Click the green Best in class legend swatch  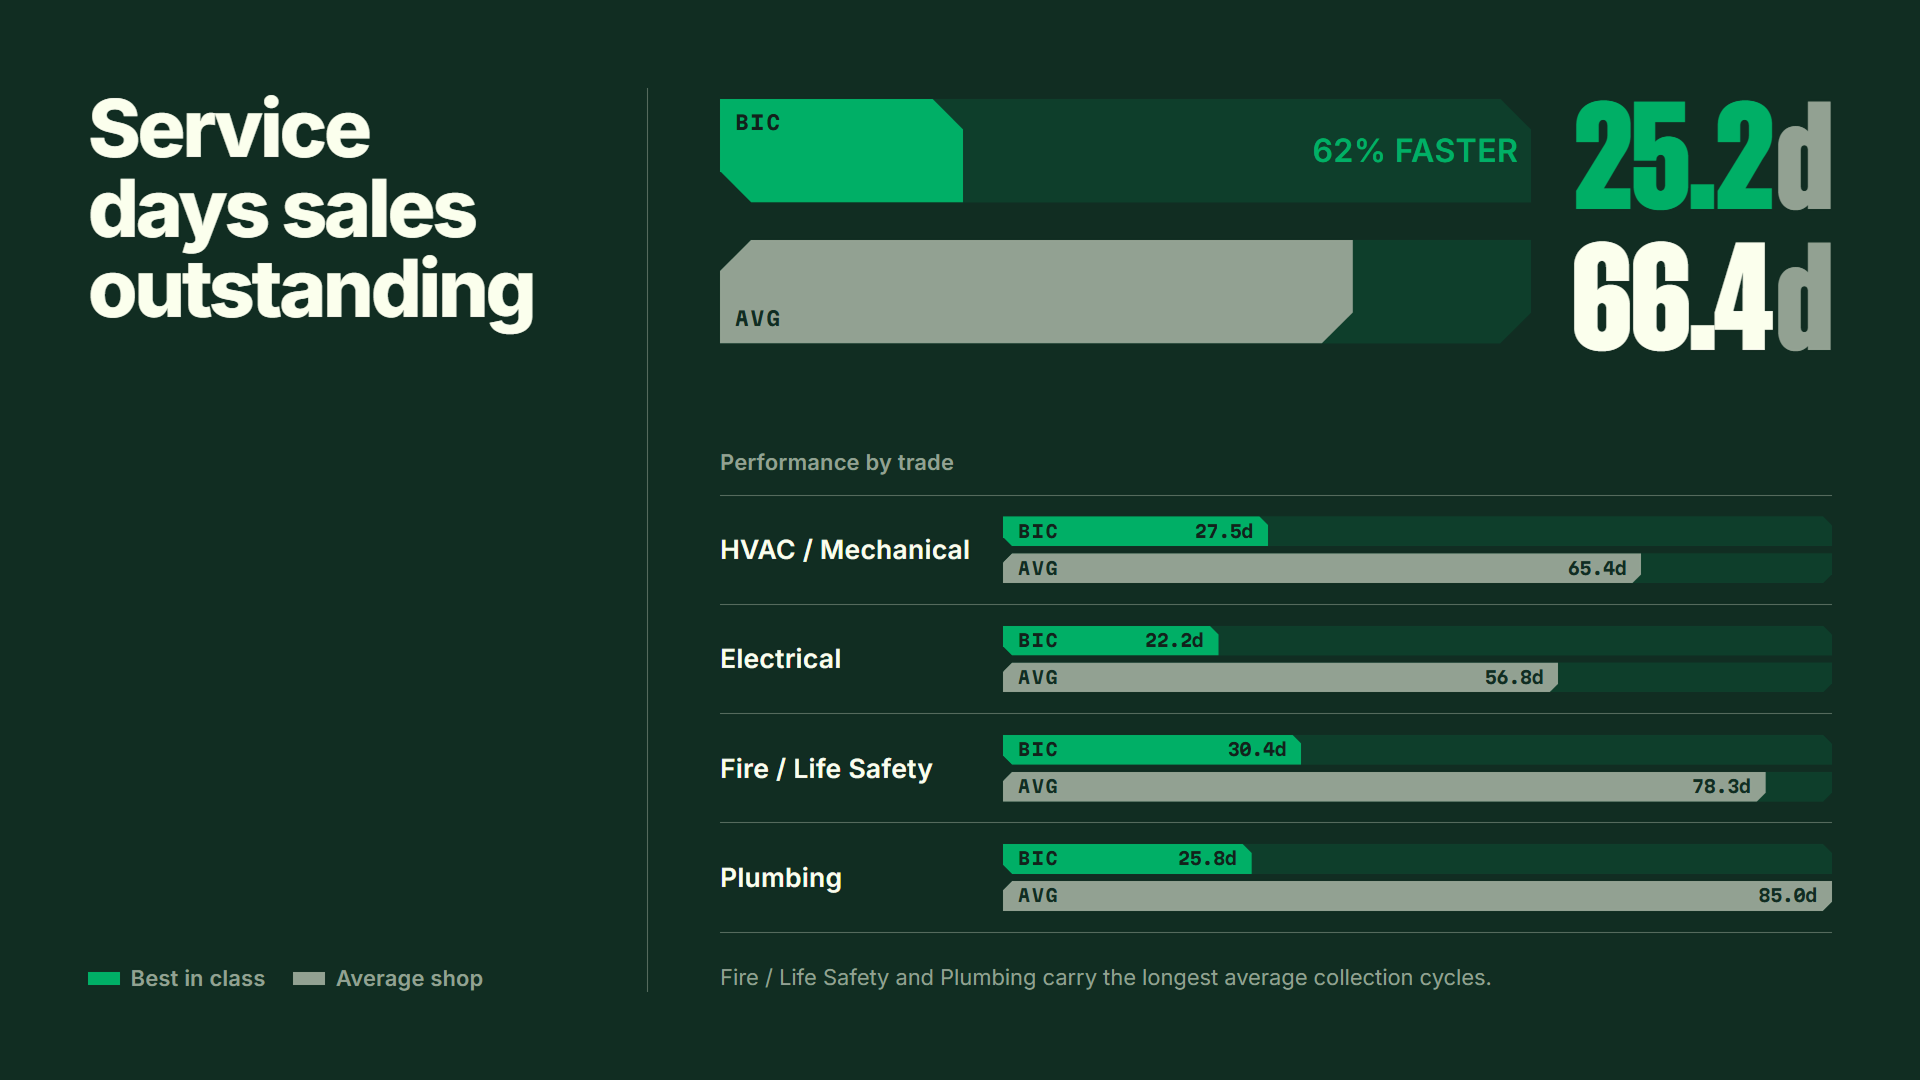[x=104, y=978]
